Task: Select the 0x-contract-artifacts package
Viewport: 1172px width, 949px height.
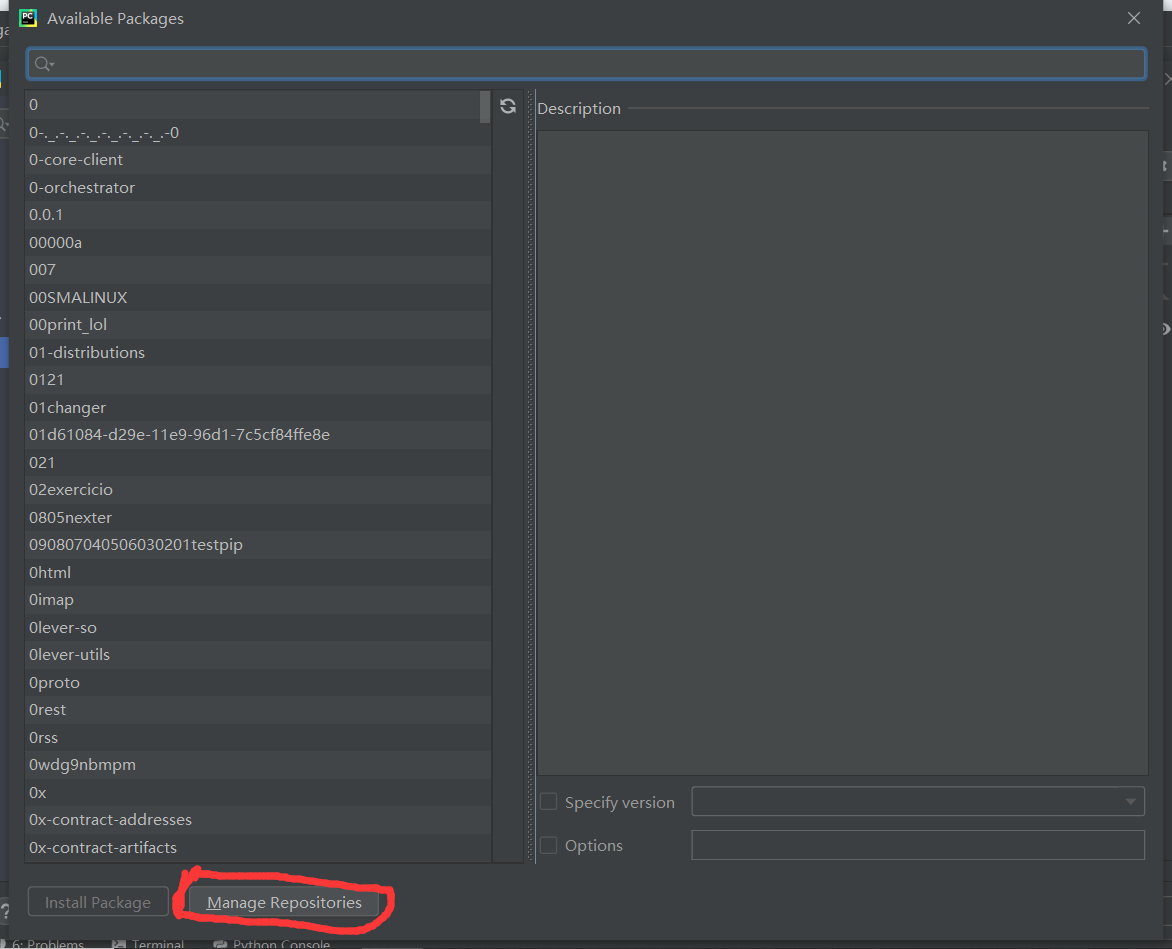Action: click(x=258, y=847)
